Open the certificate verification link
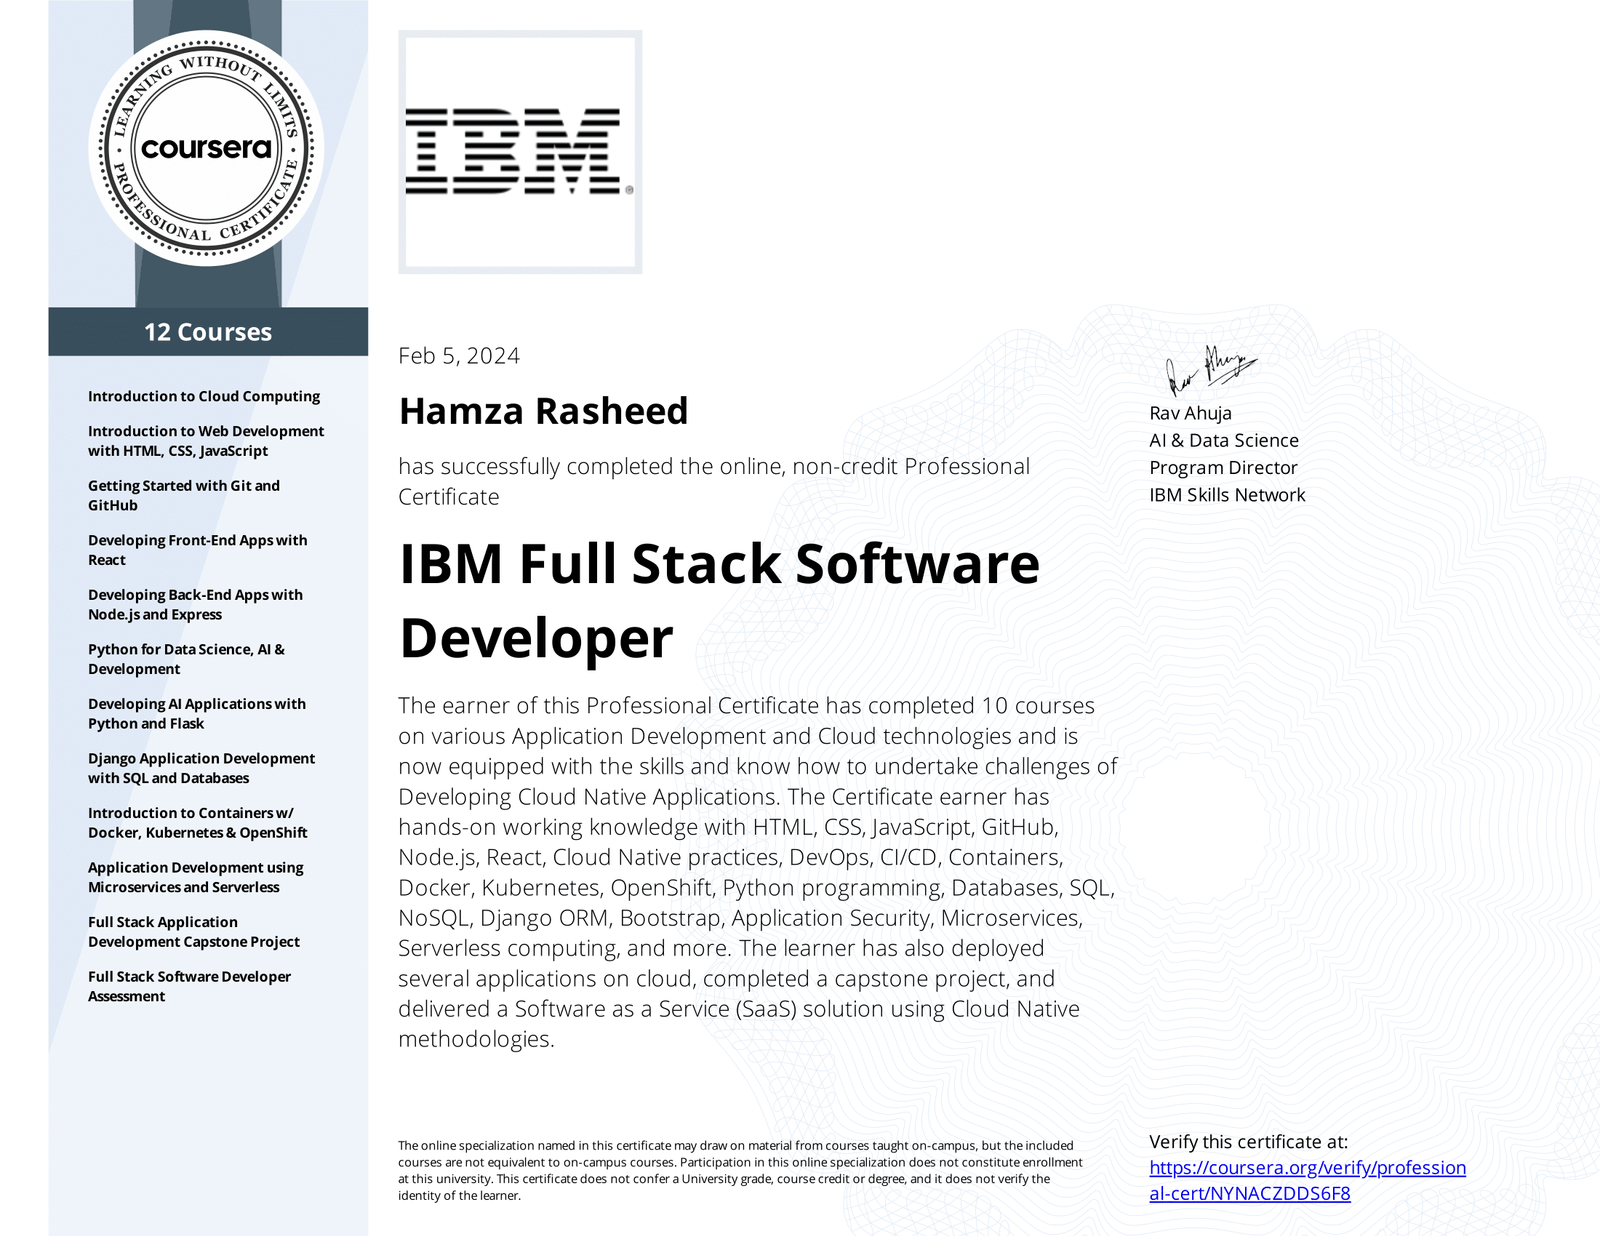Image resolution: width=1600 pixels, height=1236 pixels. (1307, 1168)
